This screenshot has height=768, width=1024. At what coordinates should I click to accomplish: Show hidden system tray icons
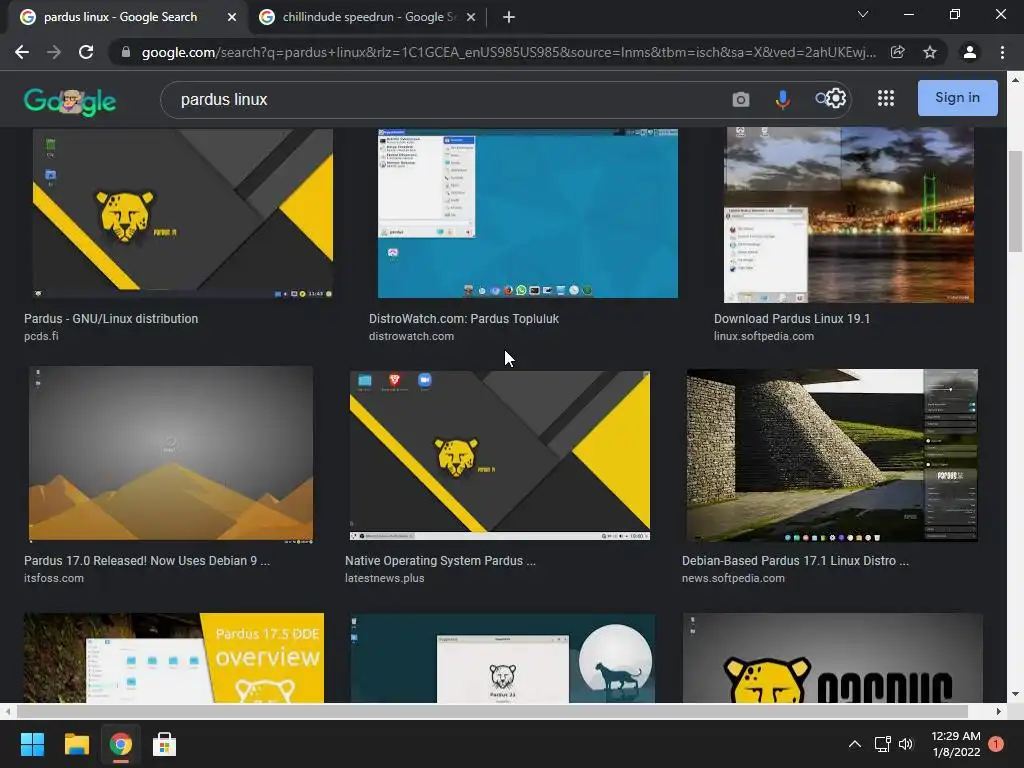click(854, 744)
